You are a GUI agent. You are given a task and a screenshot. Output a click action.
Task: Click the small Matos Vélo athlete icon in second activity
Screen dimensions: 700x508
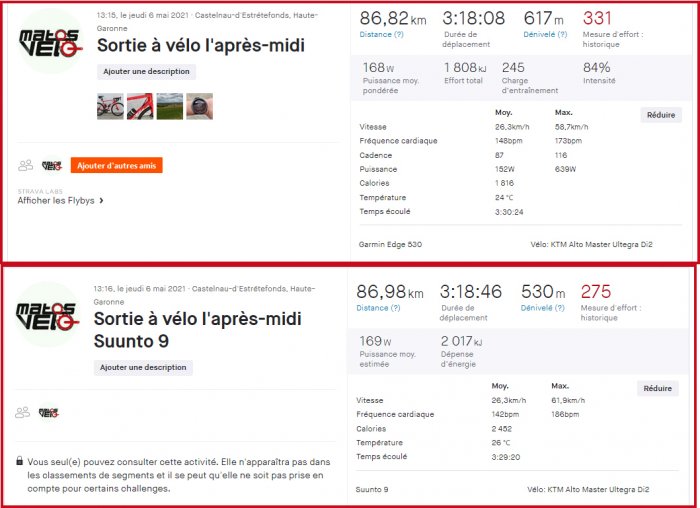pos(49,412)
